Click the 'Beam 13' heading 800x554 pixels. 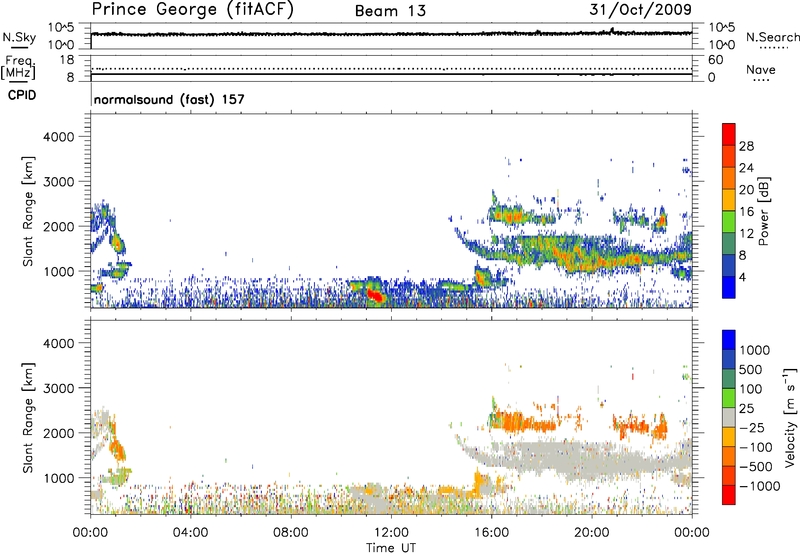[390, 11]
